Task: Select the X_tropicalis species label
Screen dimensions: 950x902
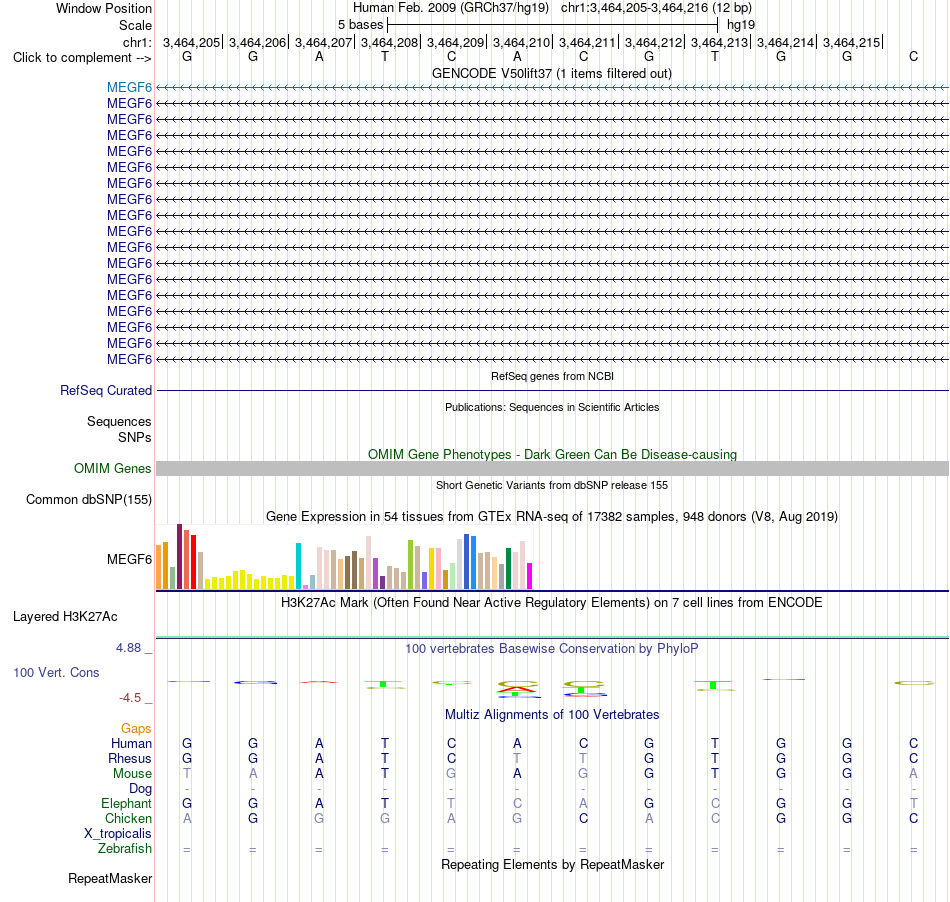Action: coord(118,834)
